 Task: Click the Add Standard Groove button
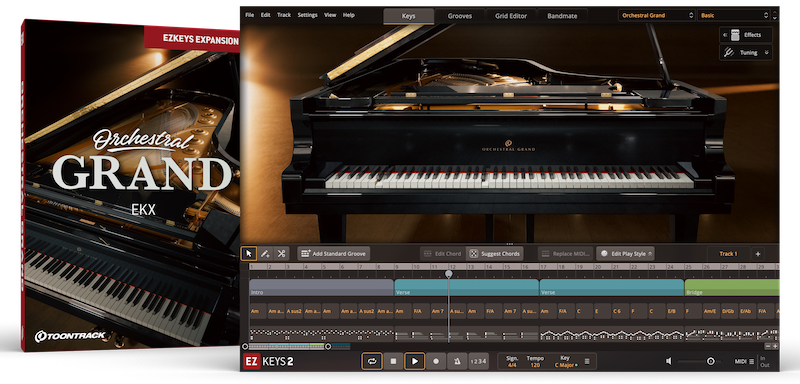click(x=334, y=253)
